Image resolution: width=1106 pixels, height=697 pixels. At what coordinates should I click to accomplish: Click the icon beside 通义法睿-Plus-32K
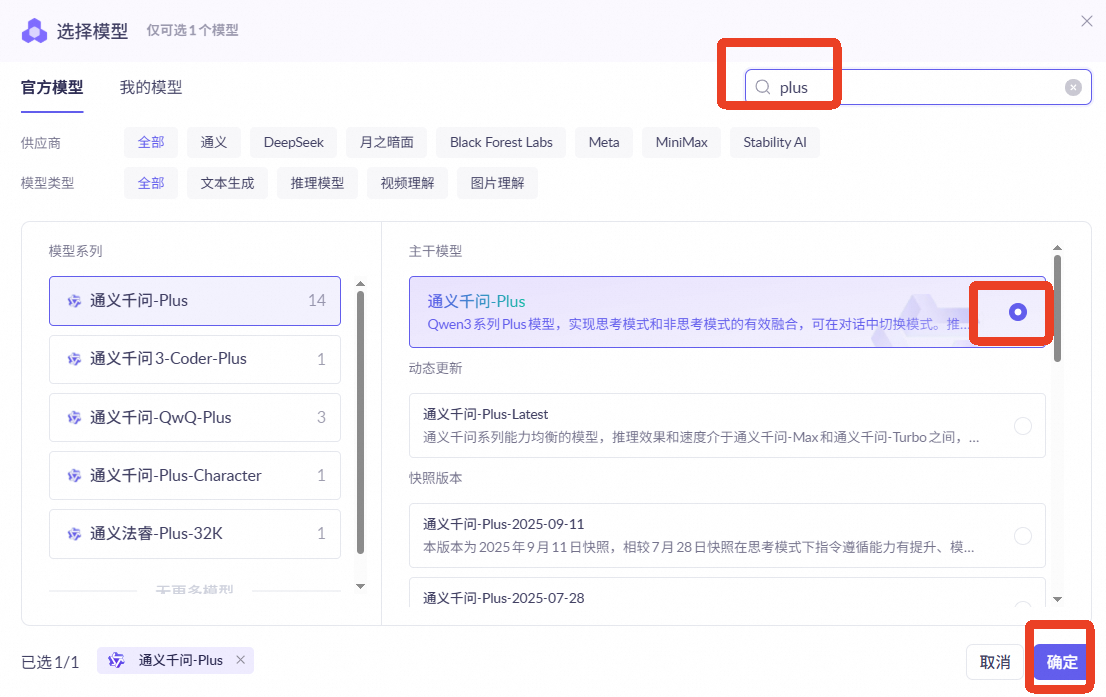(74, 534)
